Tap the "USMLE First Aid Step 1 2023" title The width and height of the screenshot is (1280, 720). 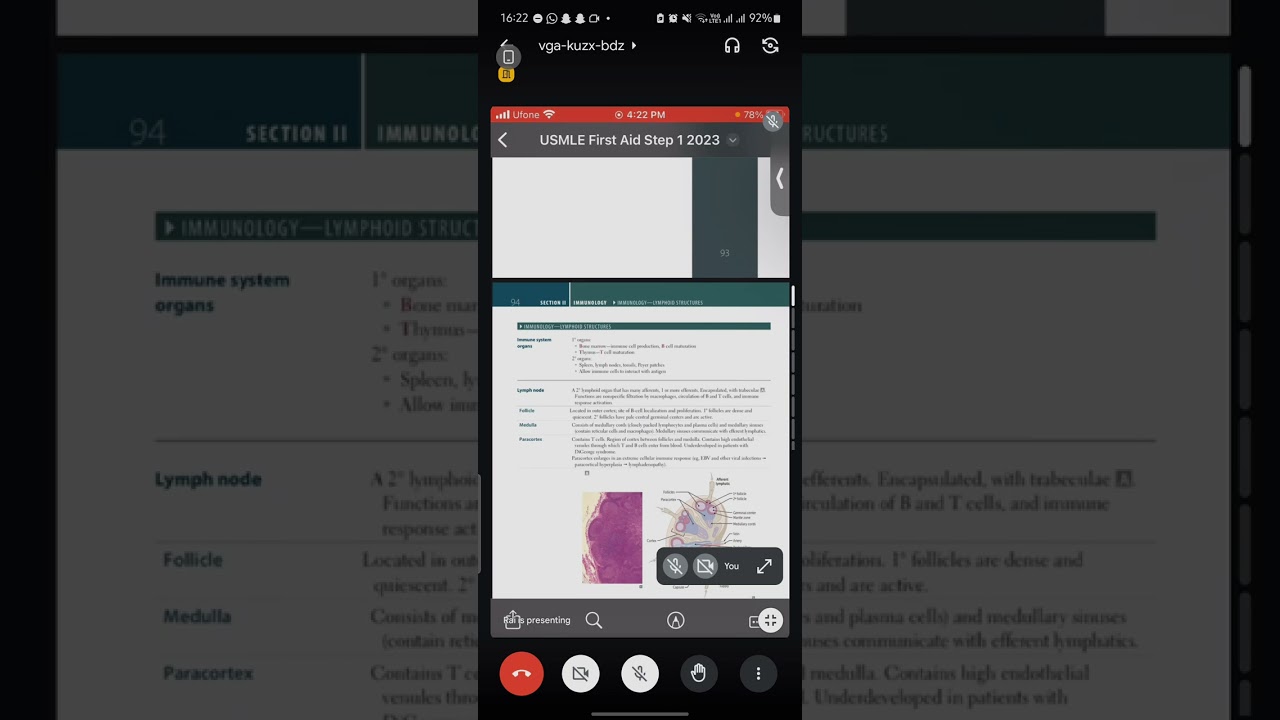630,141
